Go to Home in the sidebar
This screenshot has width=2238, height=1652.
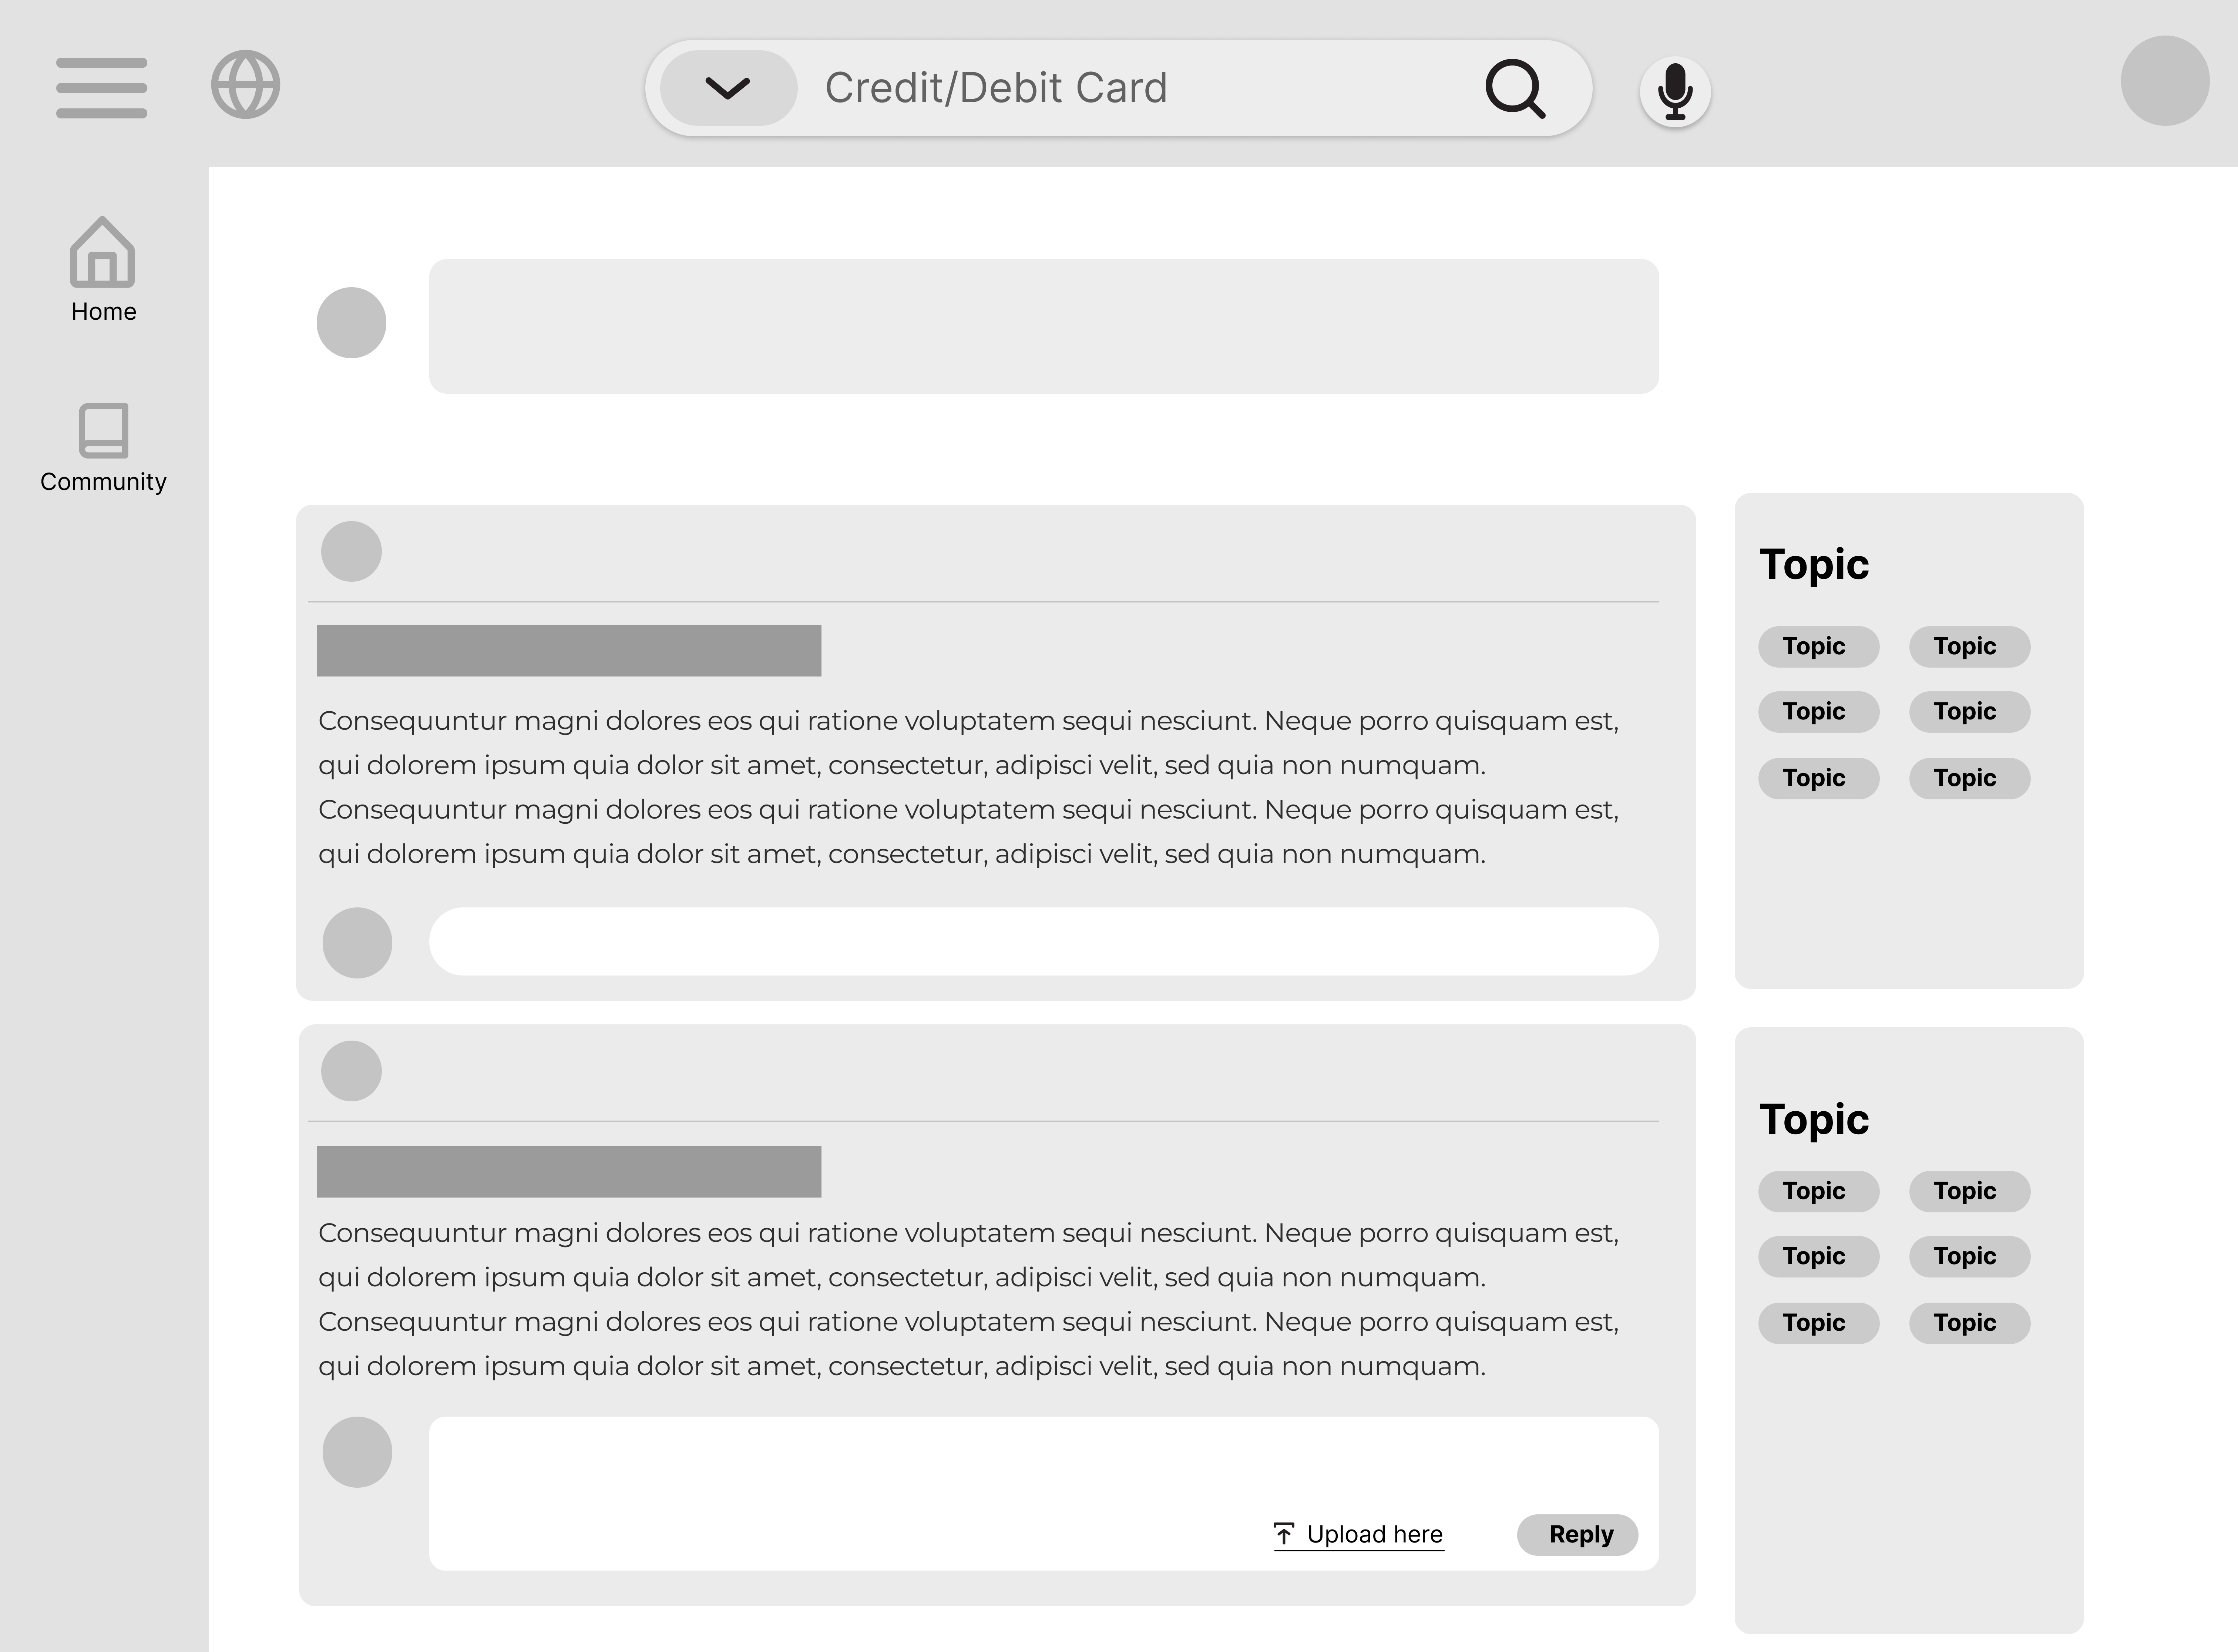tap(103, 311)
